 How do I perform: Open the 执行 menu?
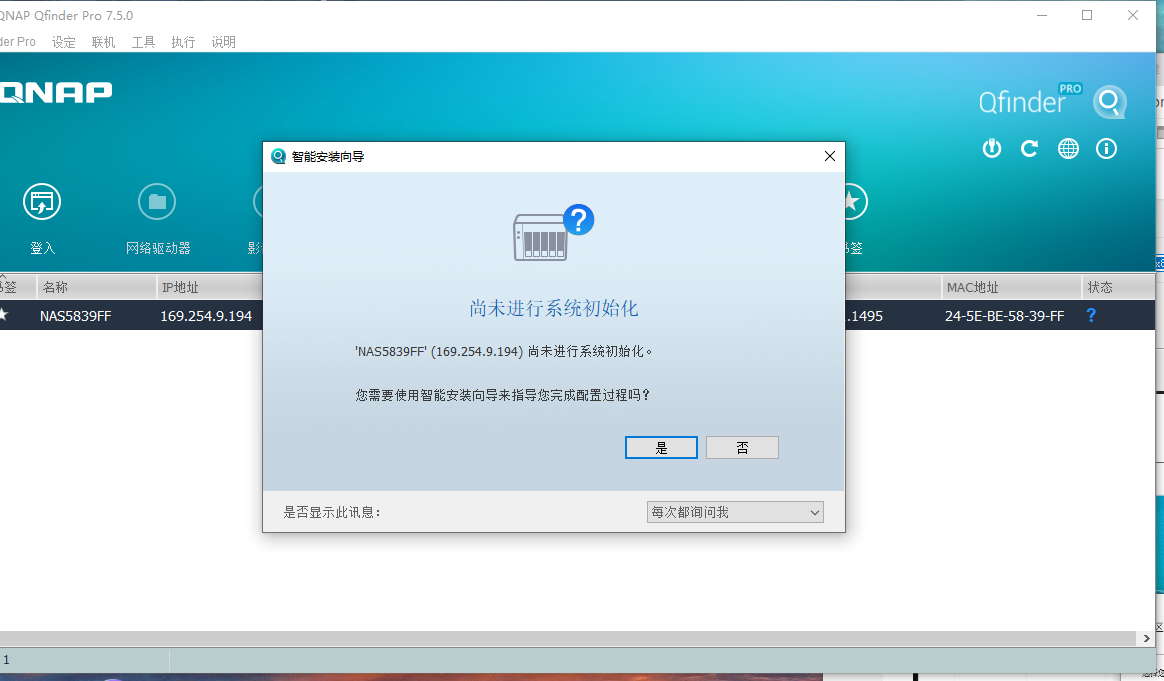click(183, 42)
